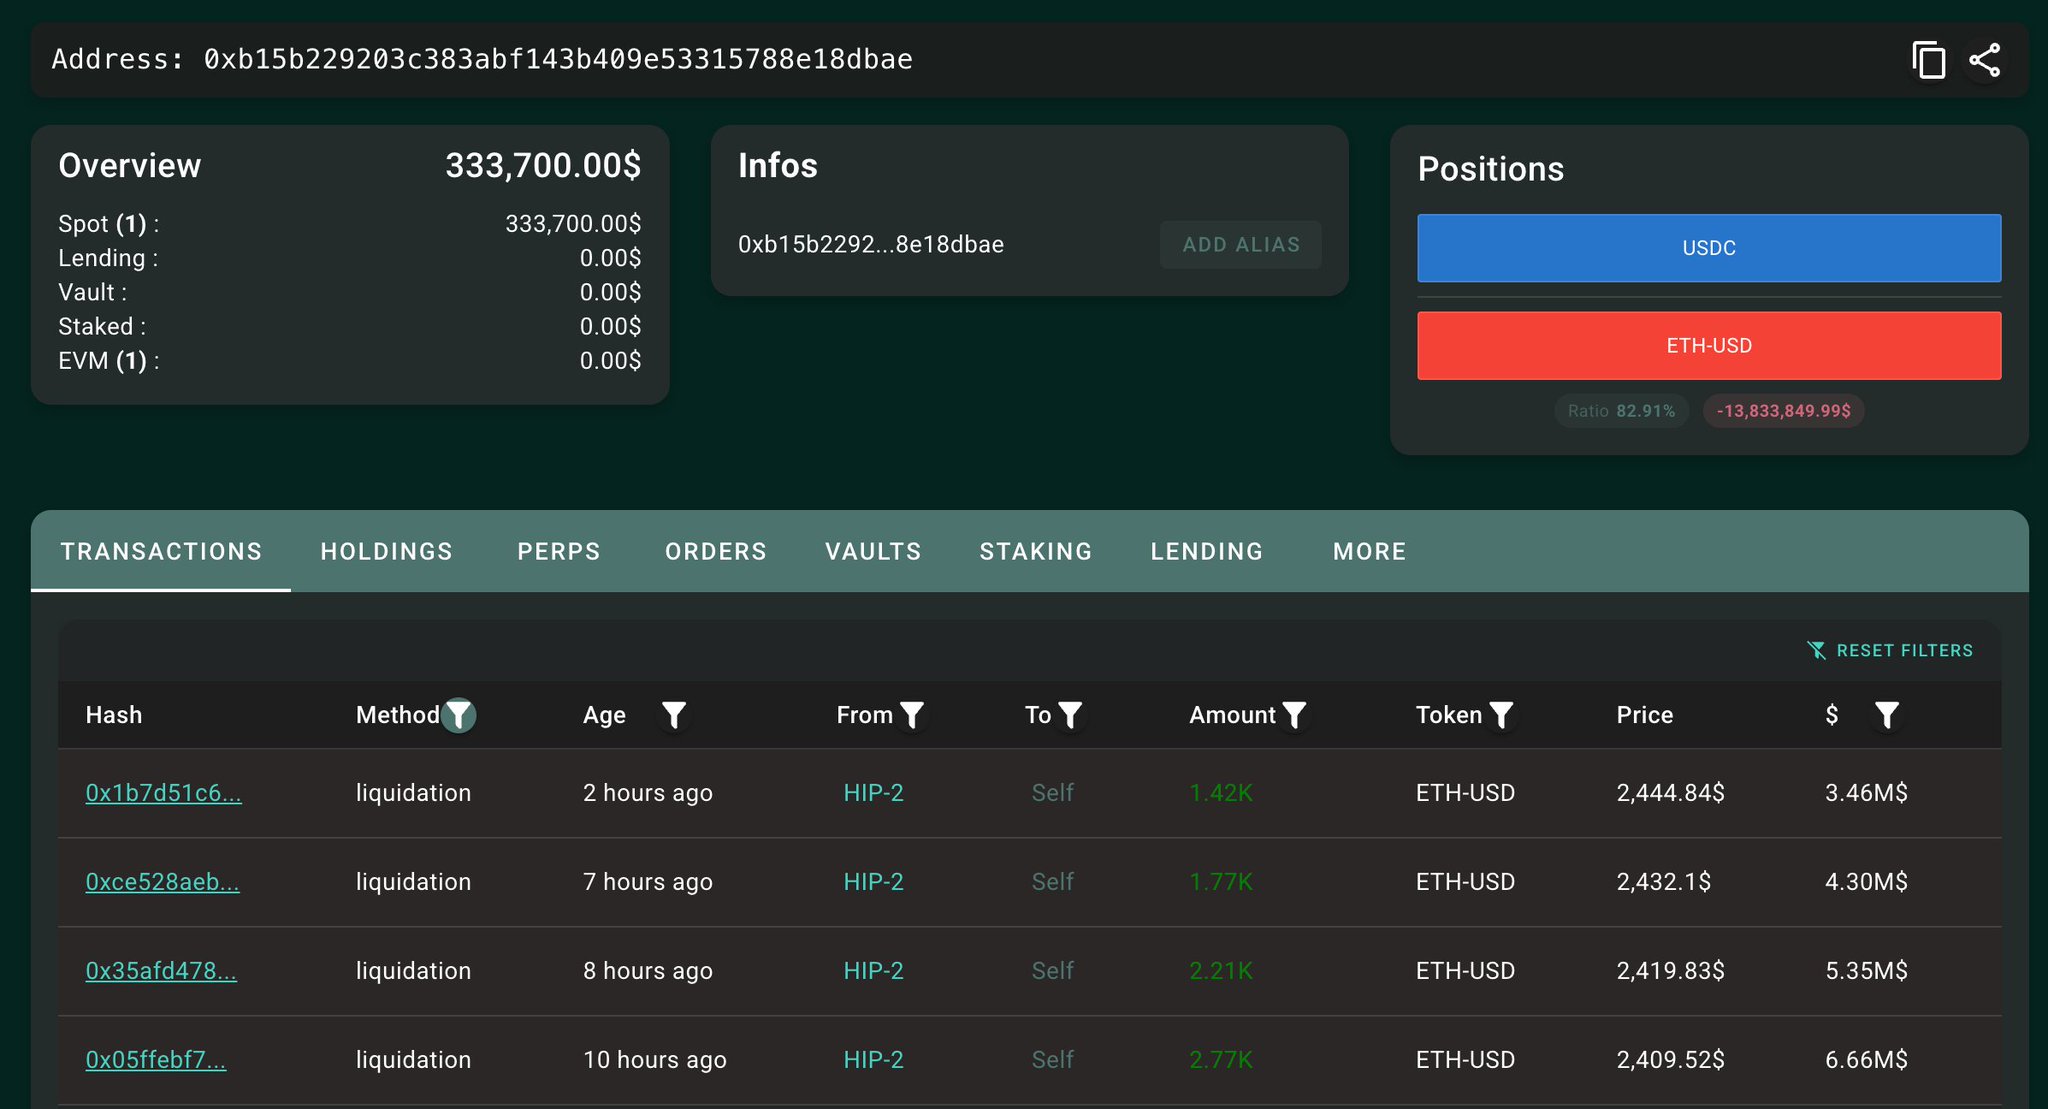Click HIP-2 in the 10 hours ago row
Viewport: 2048px width, 1109px height.
(x=873, y=1060)
